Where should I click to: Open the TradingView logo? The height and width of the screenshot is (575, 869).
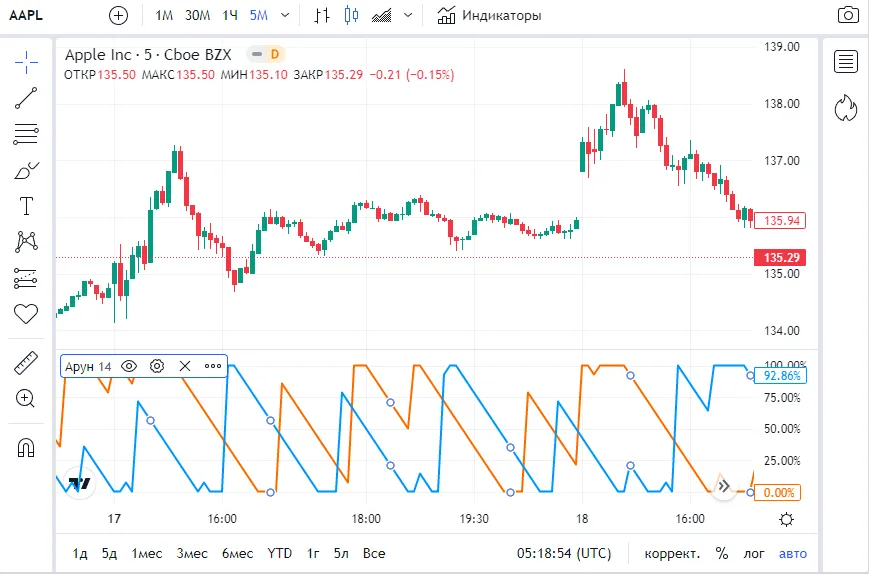[79, 484]
